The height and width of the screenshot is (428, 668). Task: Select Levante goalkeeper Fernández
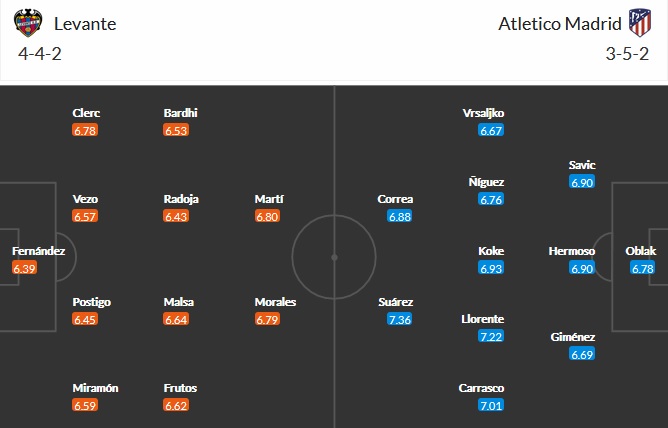pyautogui.click(x=38, y=251)
